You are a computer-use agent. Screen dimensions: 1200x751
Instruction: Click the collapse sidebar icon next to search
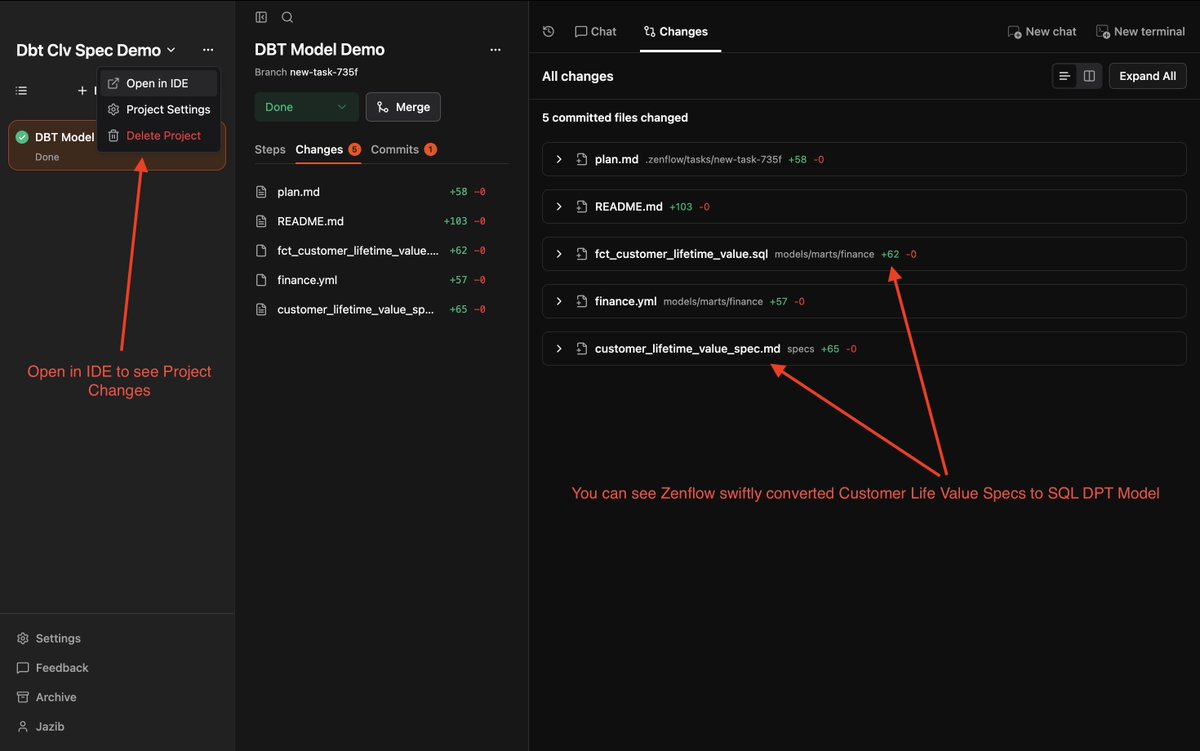coord(261,17)
